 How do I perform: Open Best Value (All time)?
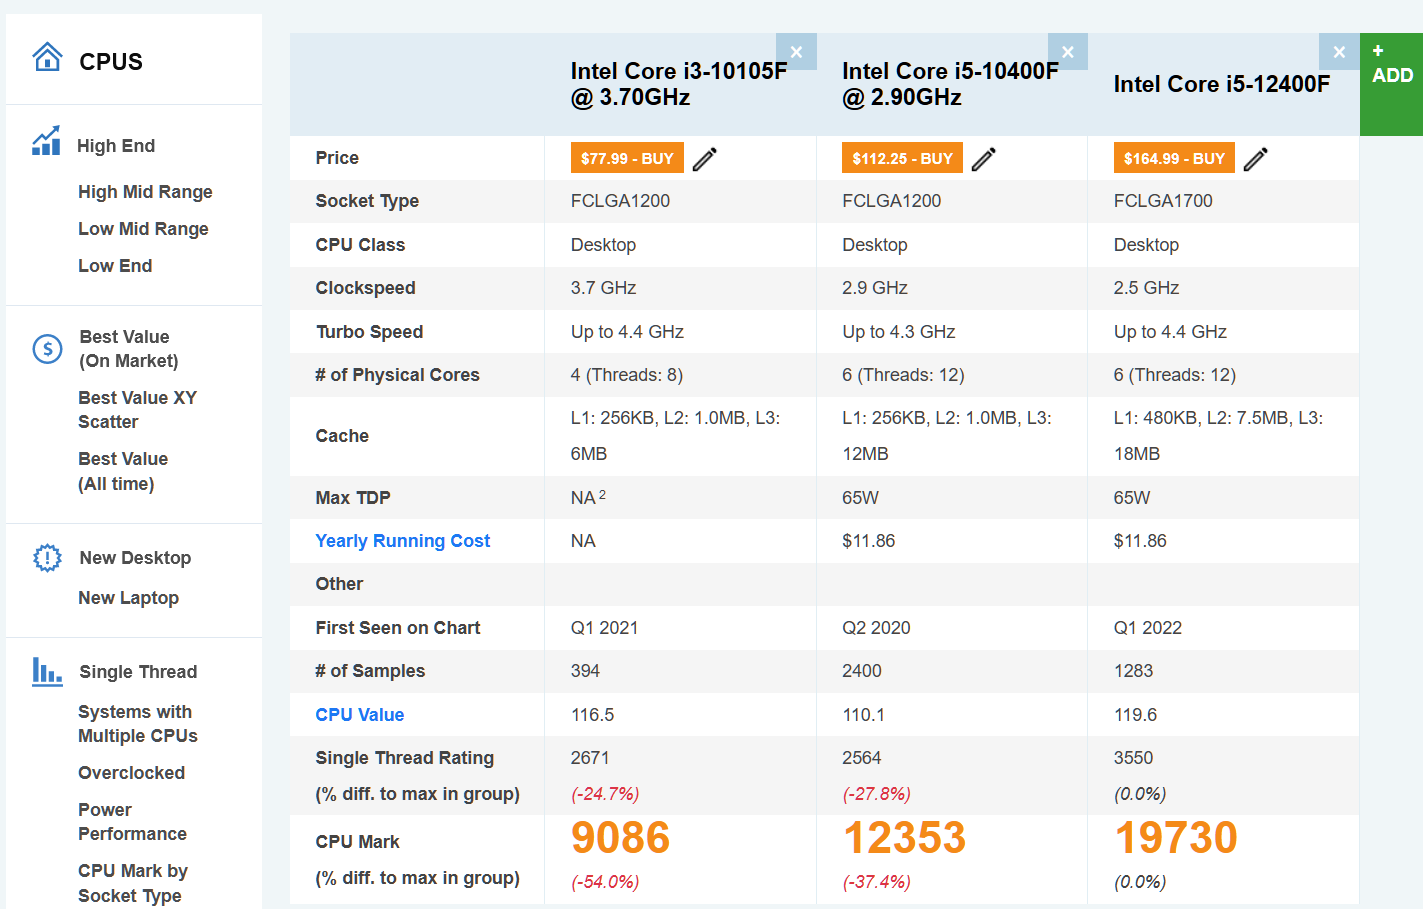[123, 471]
